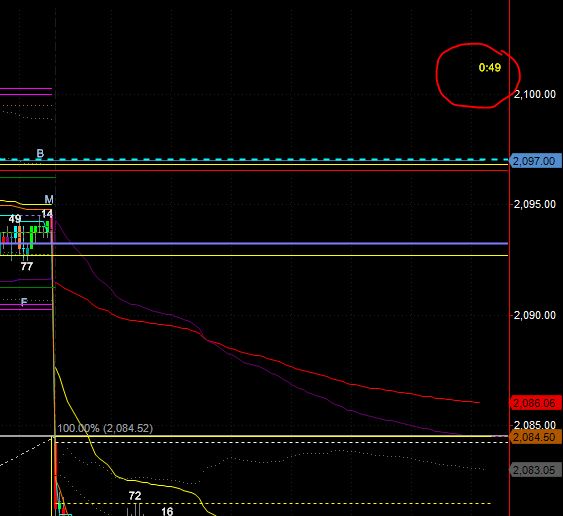Click the 2,090.00 price axis label
Viewport: 563px width, 516px height.
point(535,315)
